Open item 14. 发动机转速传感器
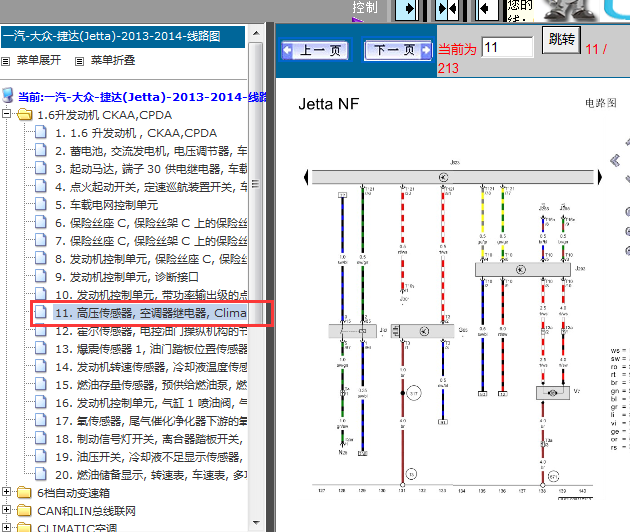The width and height of the screenshot is (630, 532). click(x=151, y=367)
